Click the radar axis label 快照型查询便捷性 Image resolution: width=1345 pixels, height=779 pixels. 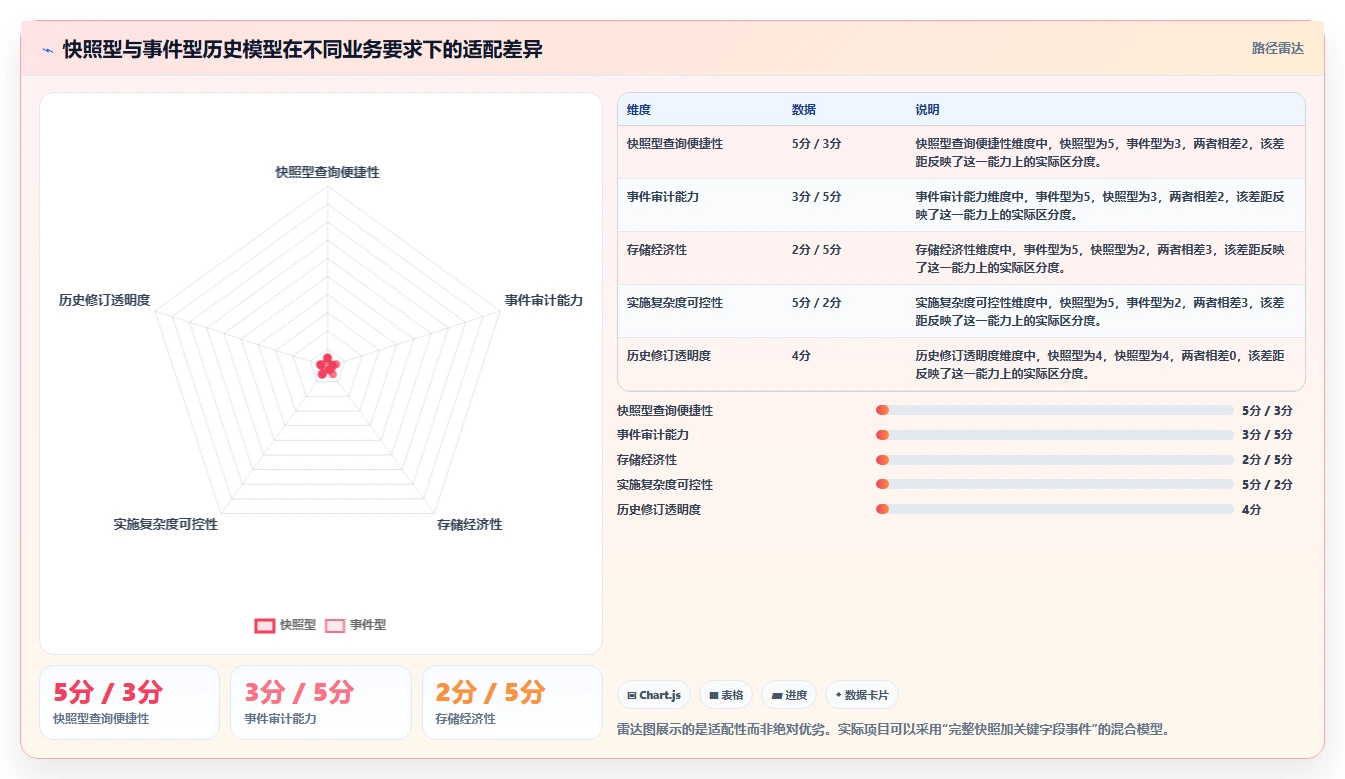point(328,172)
